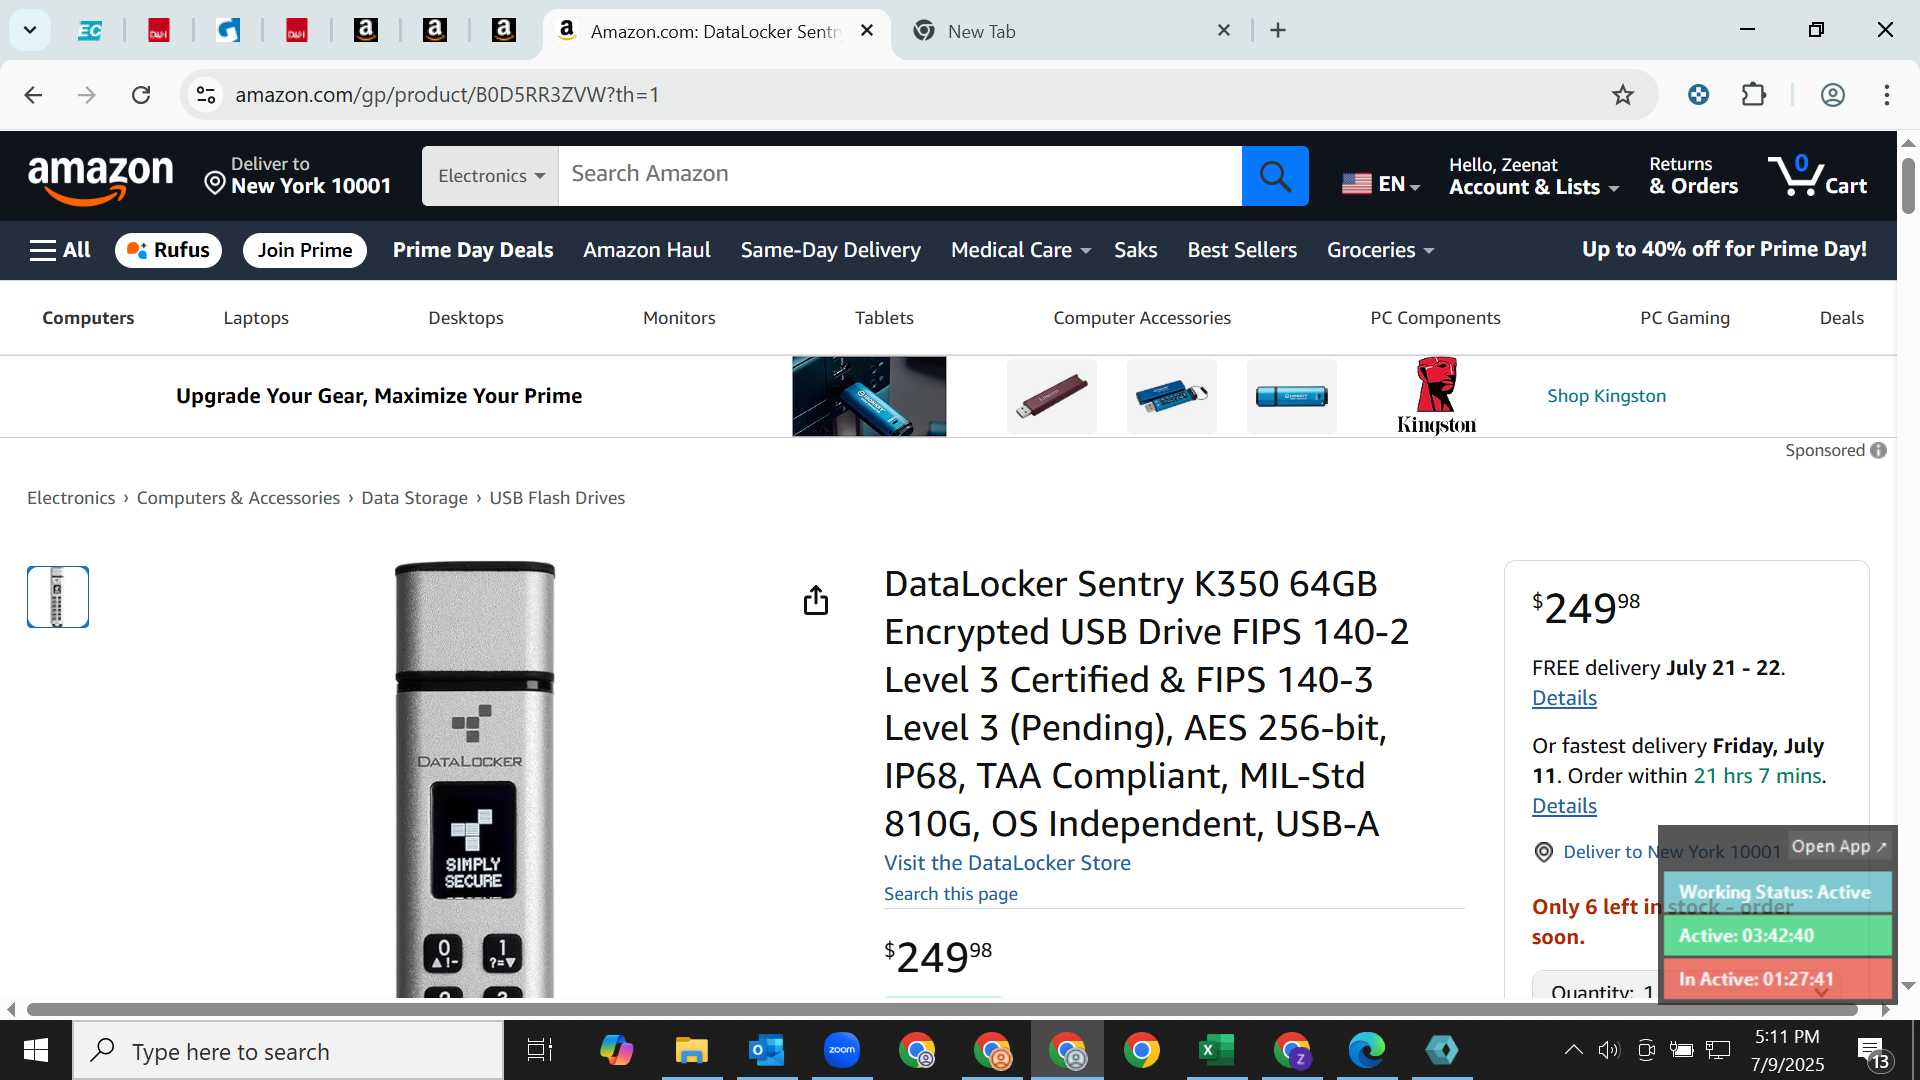Viewport: 1920px width, 1080px height.
Task: Expand Account & Lists menu
Action: [x=1534, y=176]
